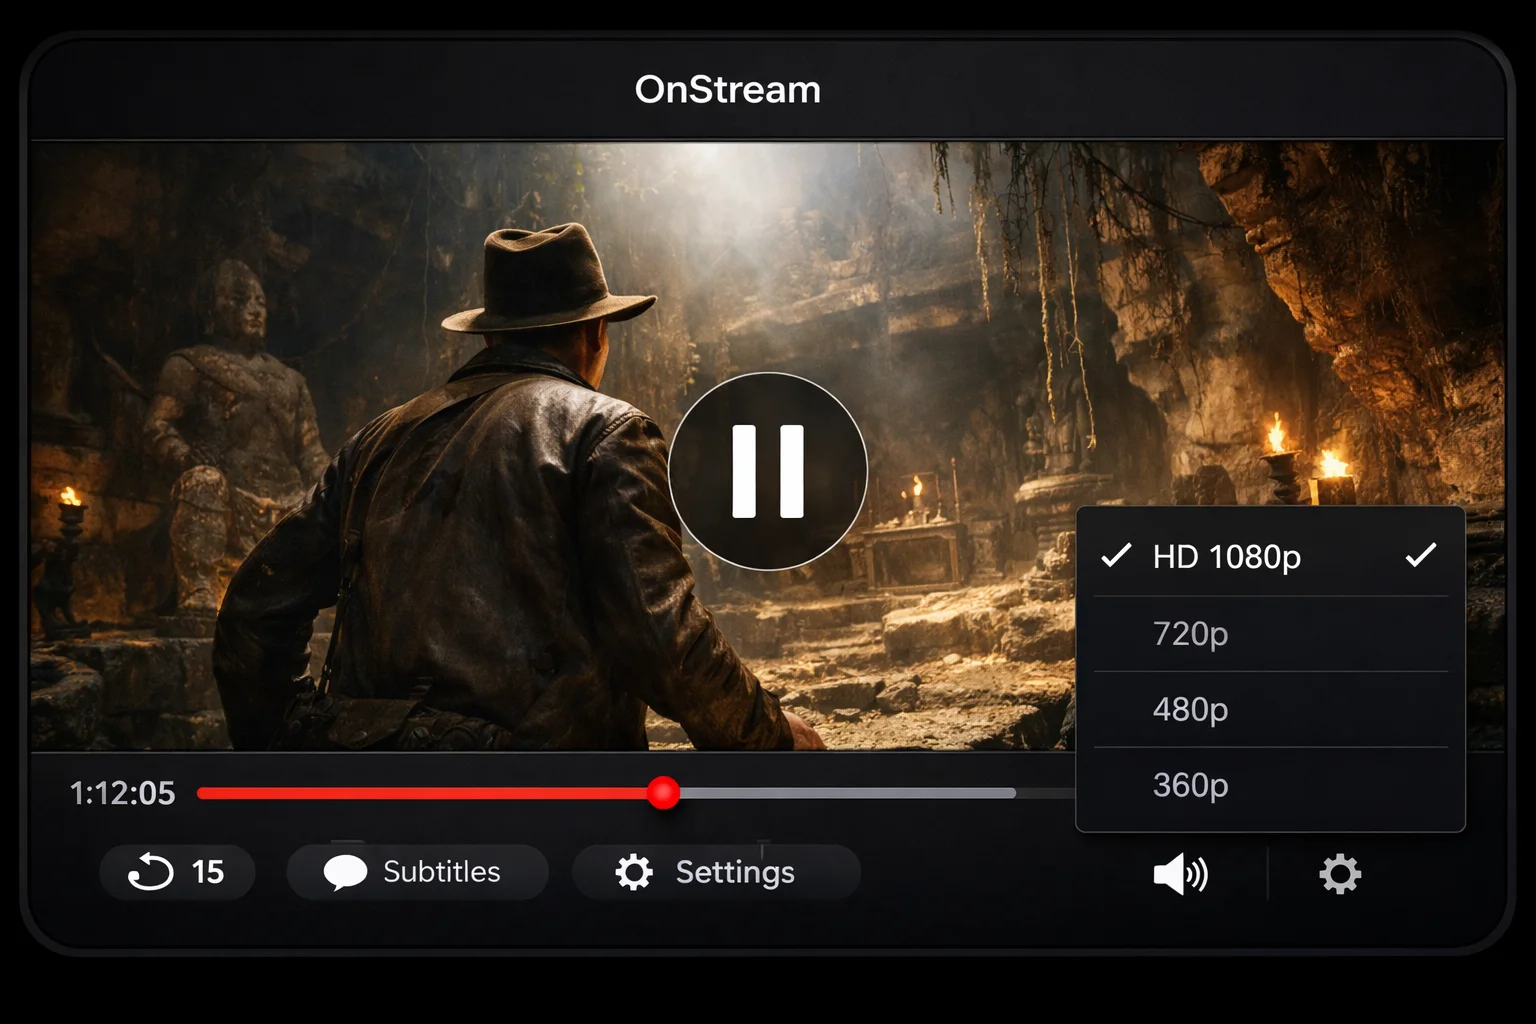
Task: Switch video quality to 720p
Action: (1190, 634)
